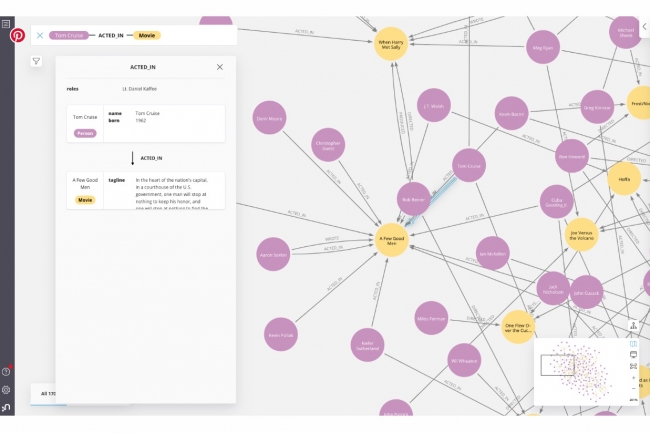Image resolution: width=650 pixels, height=433 pixels.
Task: Click the Neo4j logo icon at sidebar bottom
Action: pyautogui.click(x=6, y=408)
